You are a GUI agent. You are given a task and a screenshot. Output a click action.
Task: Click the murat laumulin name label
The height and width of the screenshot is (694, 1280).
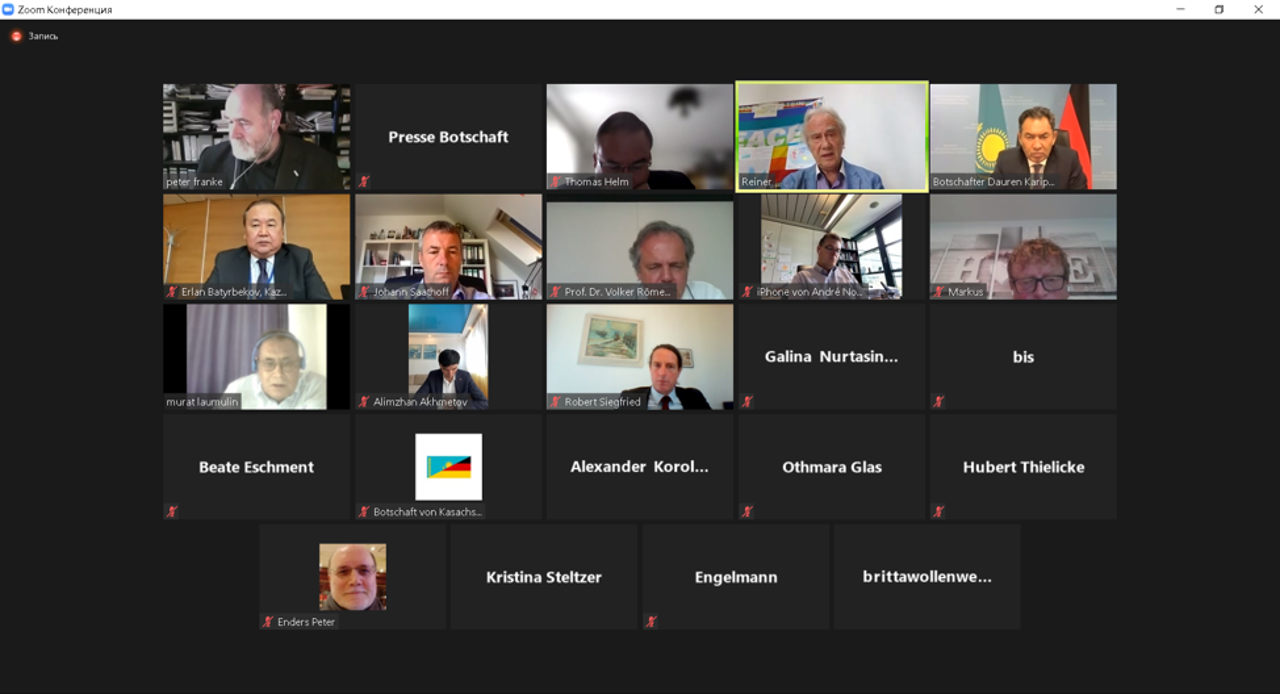(202, 402)
